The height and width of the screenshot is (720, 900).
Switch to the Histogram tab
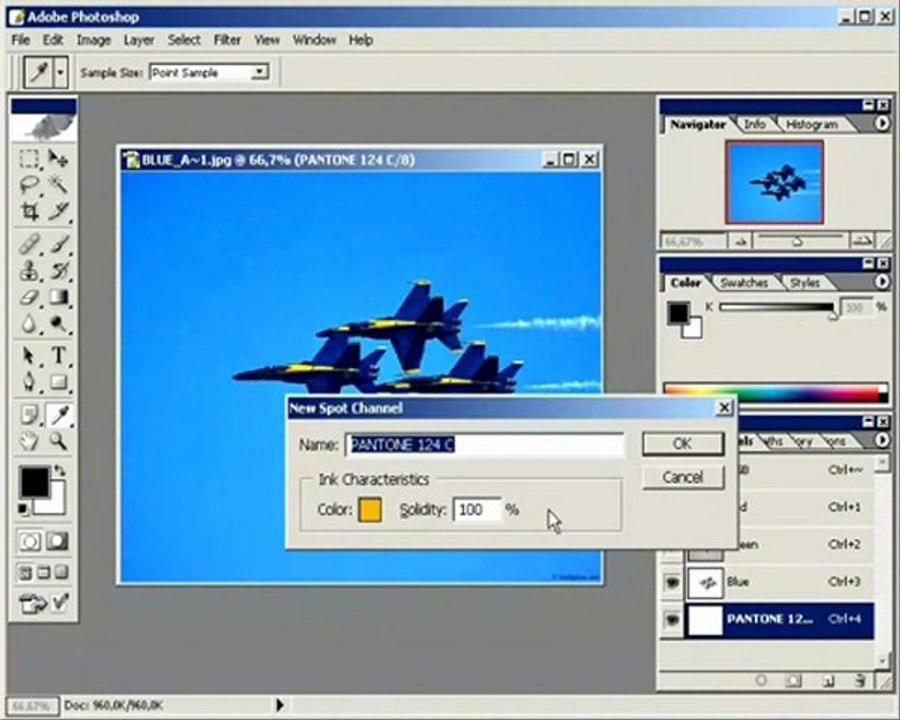tap(812, 125)
